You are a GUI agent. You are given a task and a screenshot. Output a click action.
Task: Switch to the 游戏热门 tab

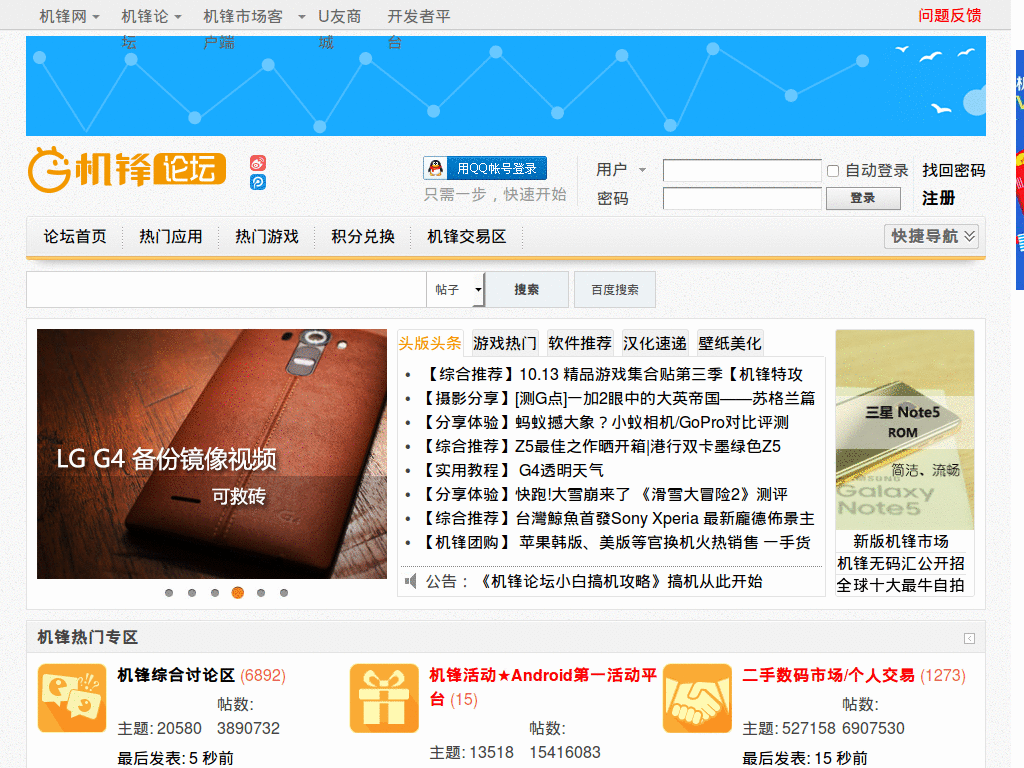tap(505, 344)
